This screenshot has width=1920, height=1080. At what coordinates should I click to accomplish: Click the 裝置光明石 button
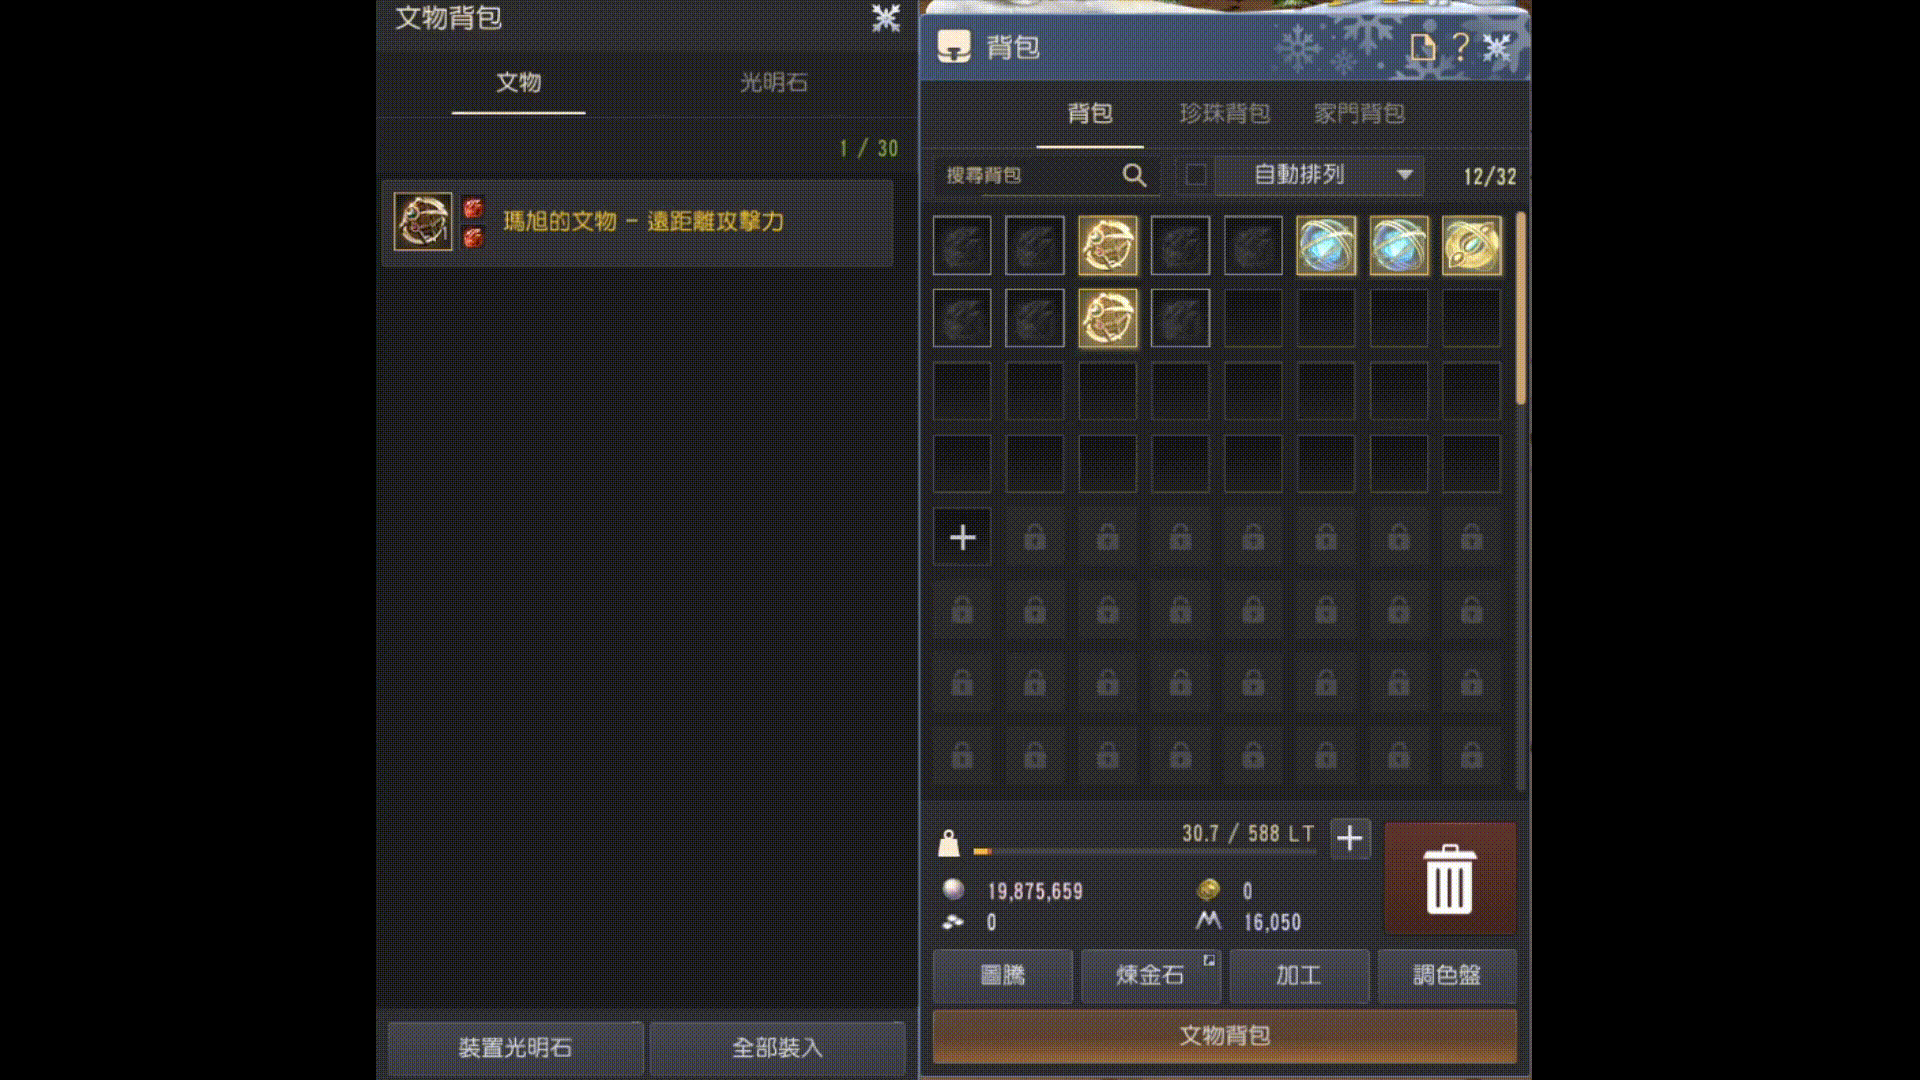[515, 1047]
